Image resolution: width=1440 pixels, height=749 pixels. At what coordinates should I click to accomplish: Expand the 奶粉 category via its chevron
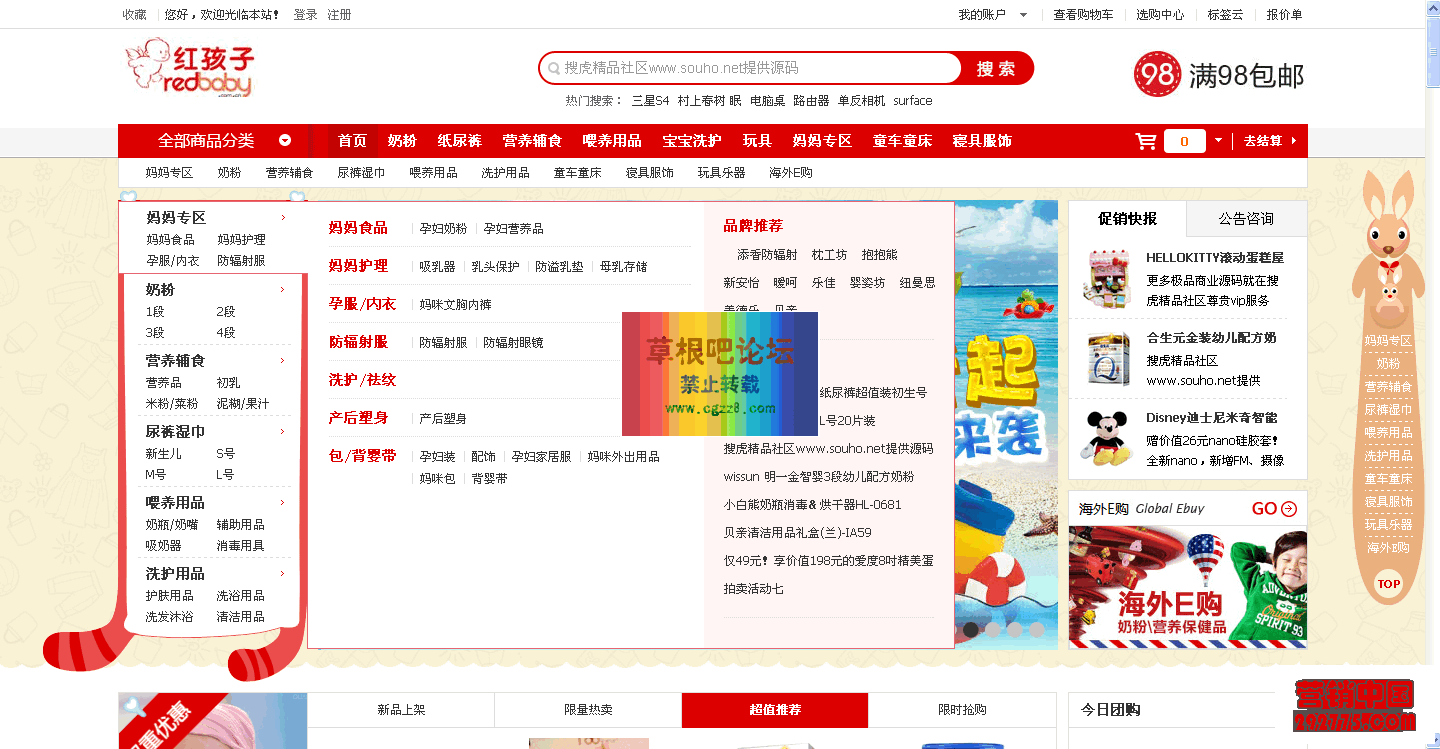pos(282,288)
